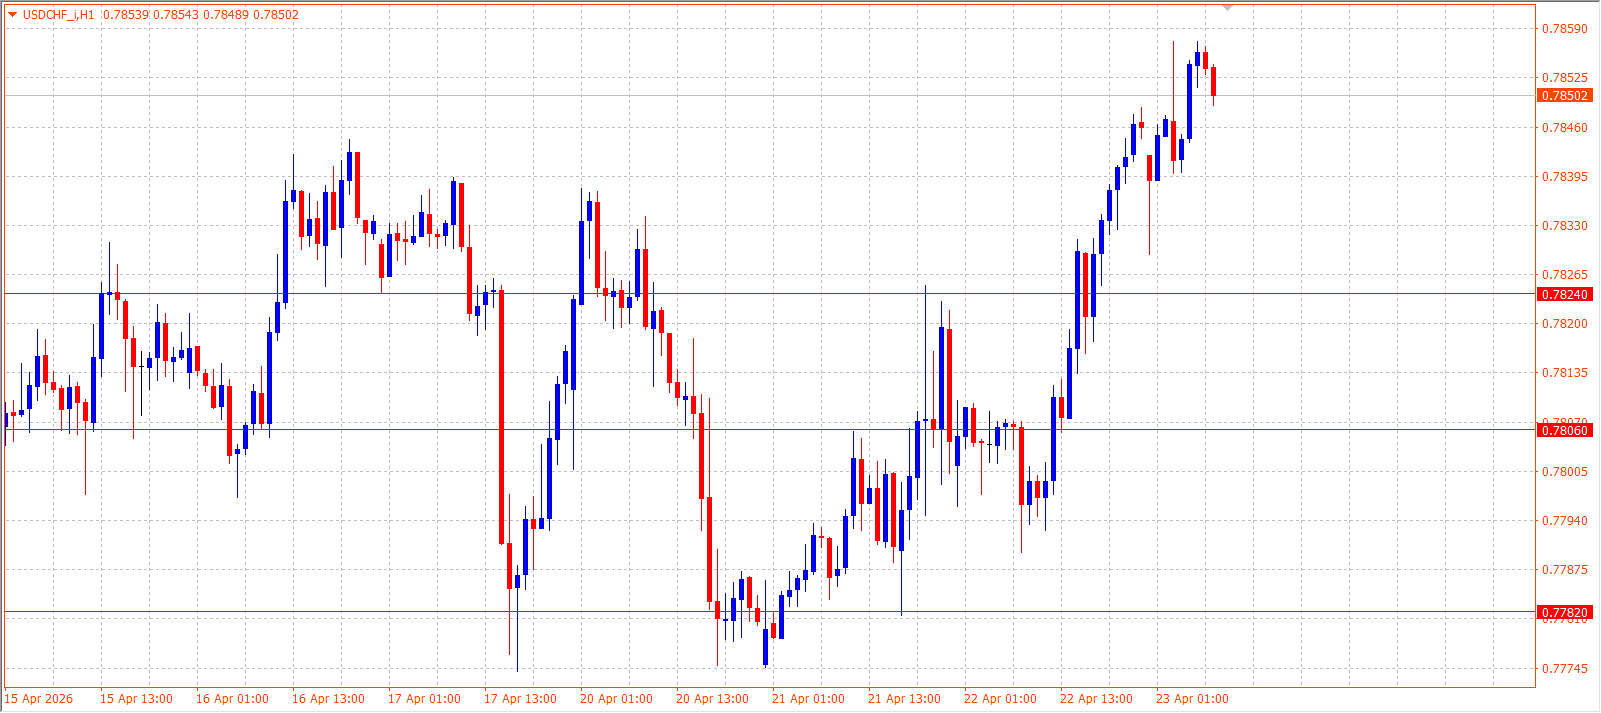Click the 22 Apr 13:00 time label

1096,699
